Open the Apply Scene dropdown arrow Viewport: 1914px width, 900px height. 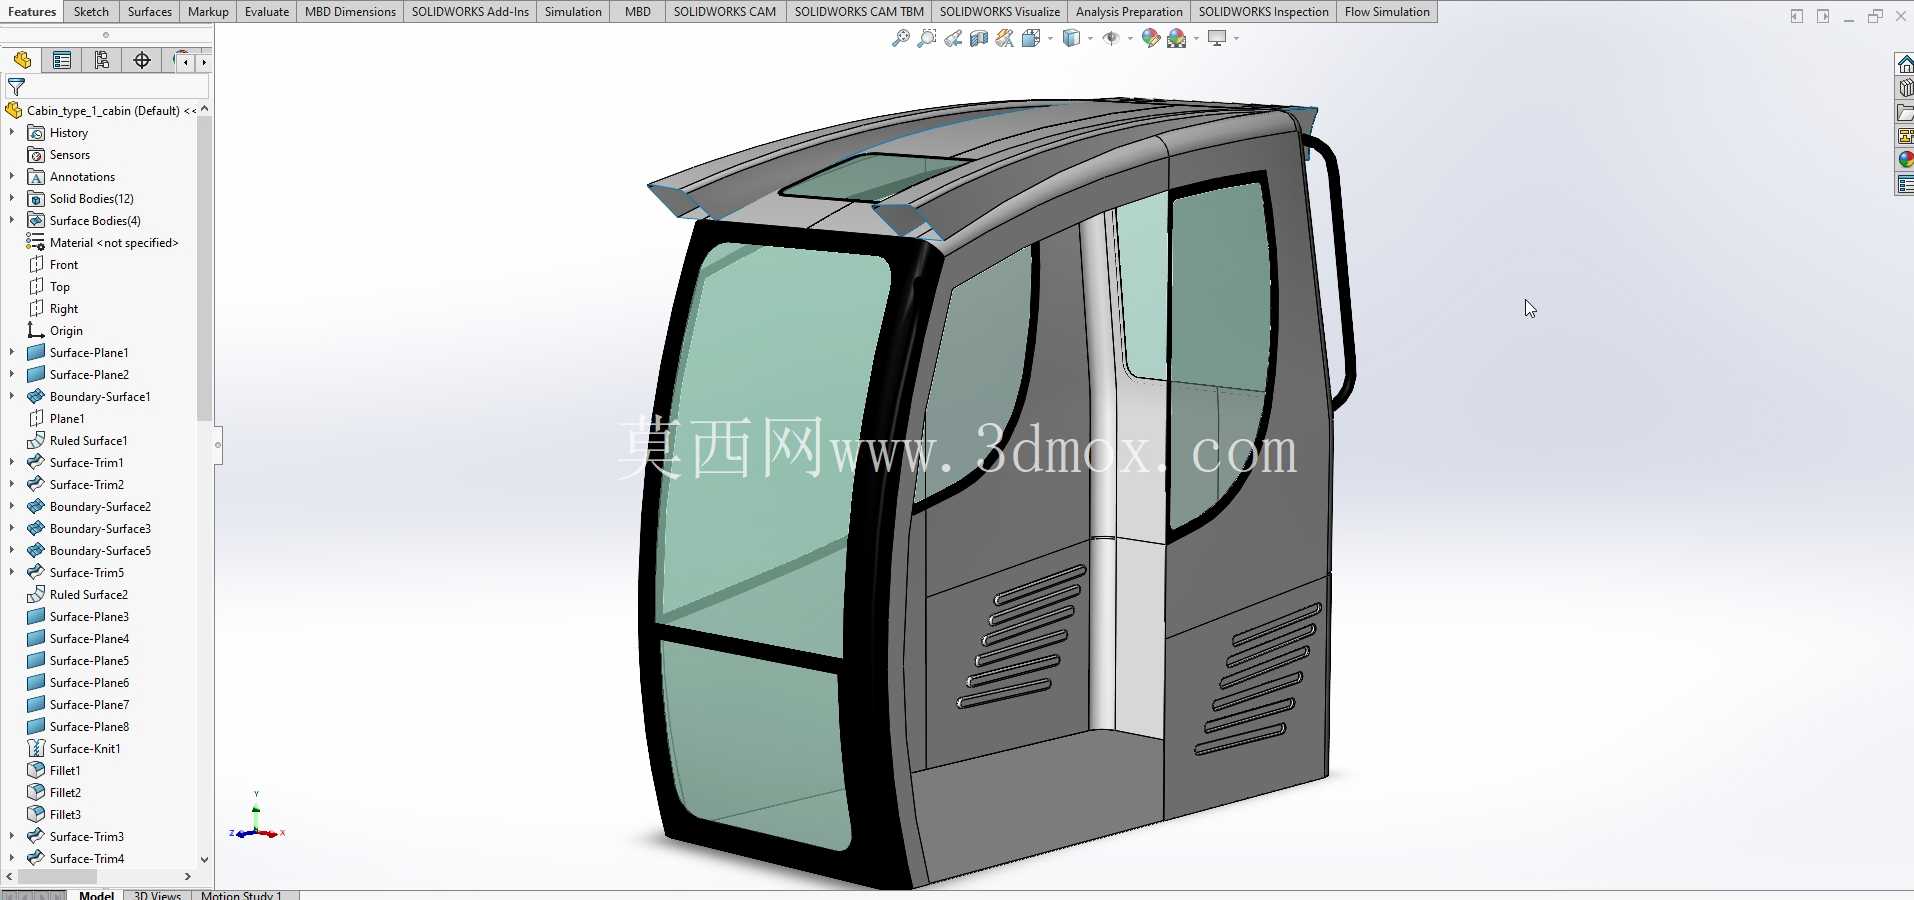pyautogui.click(x=1196, y=38)
